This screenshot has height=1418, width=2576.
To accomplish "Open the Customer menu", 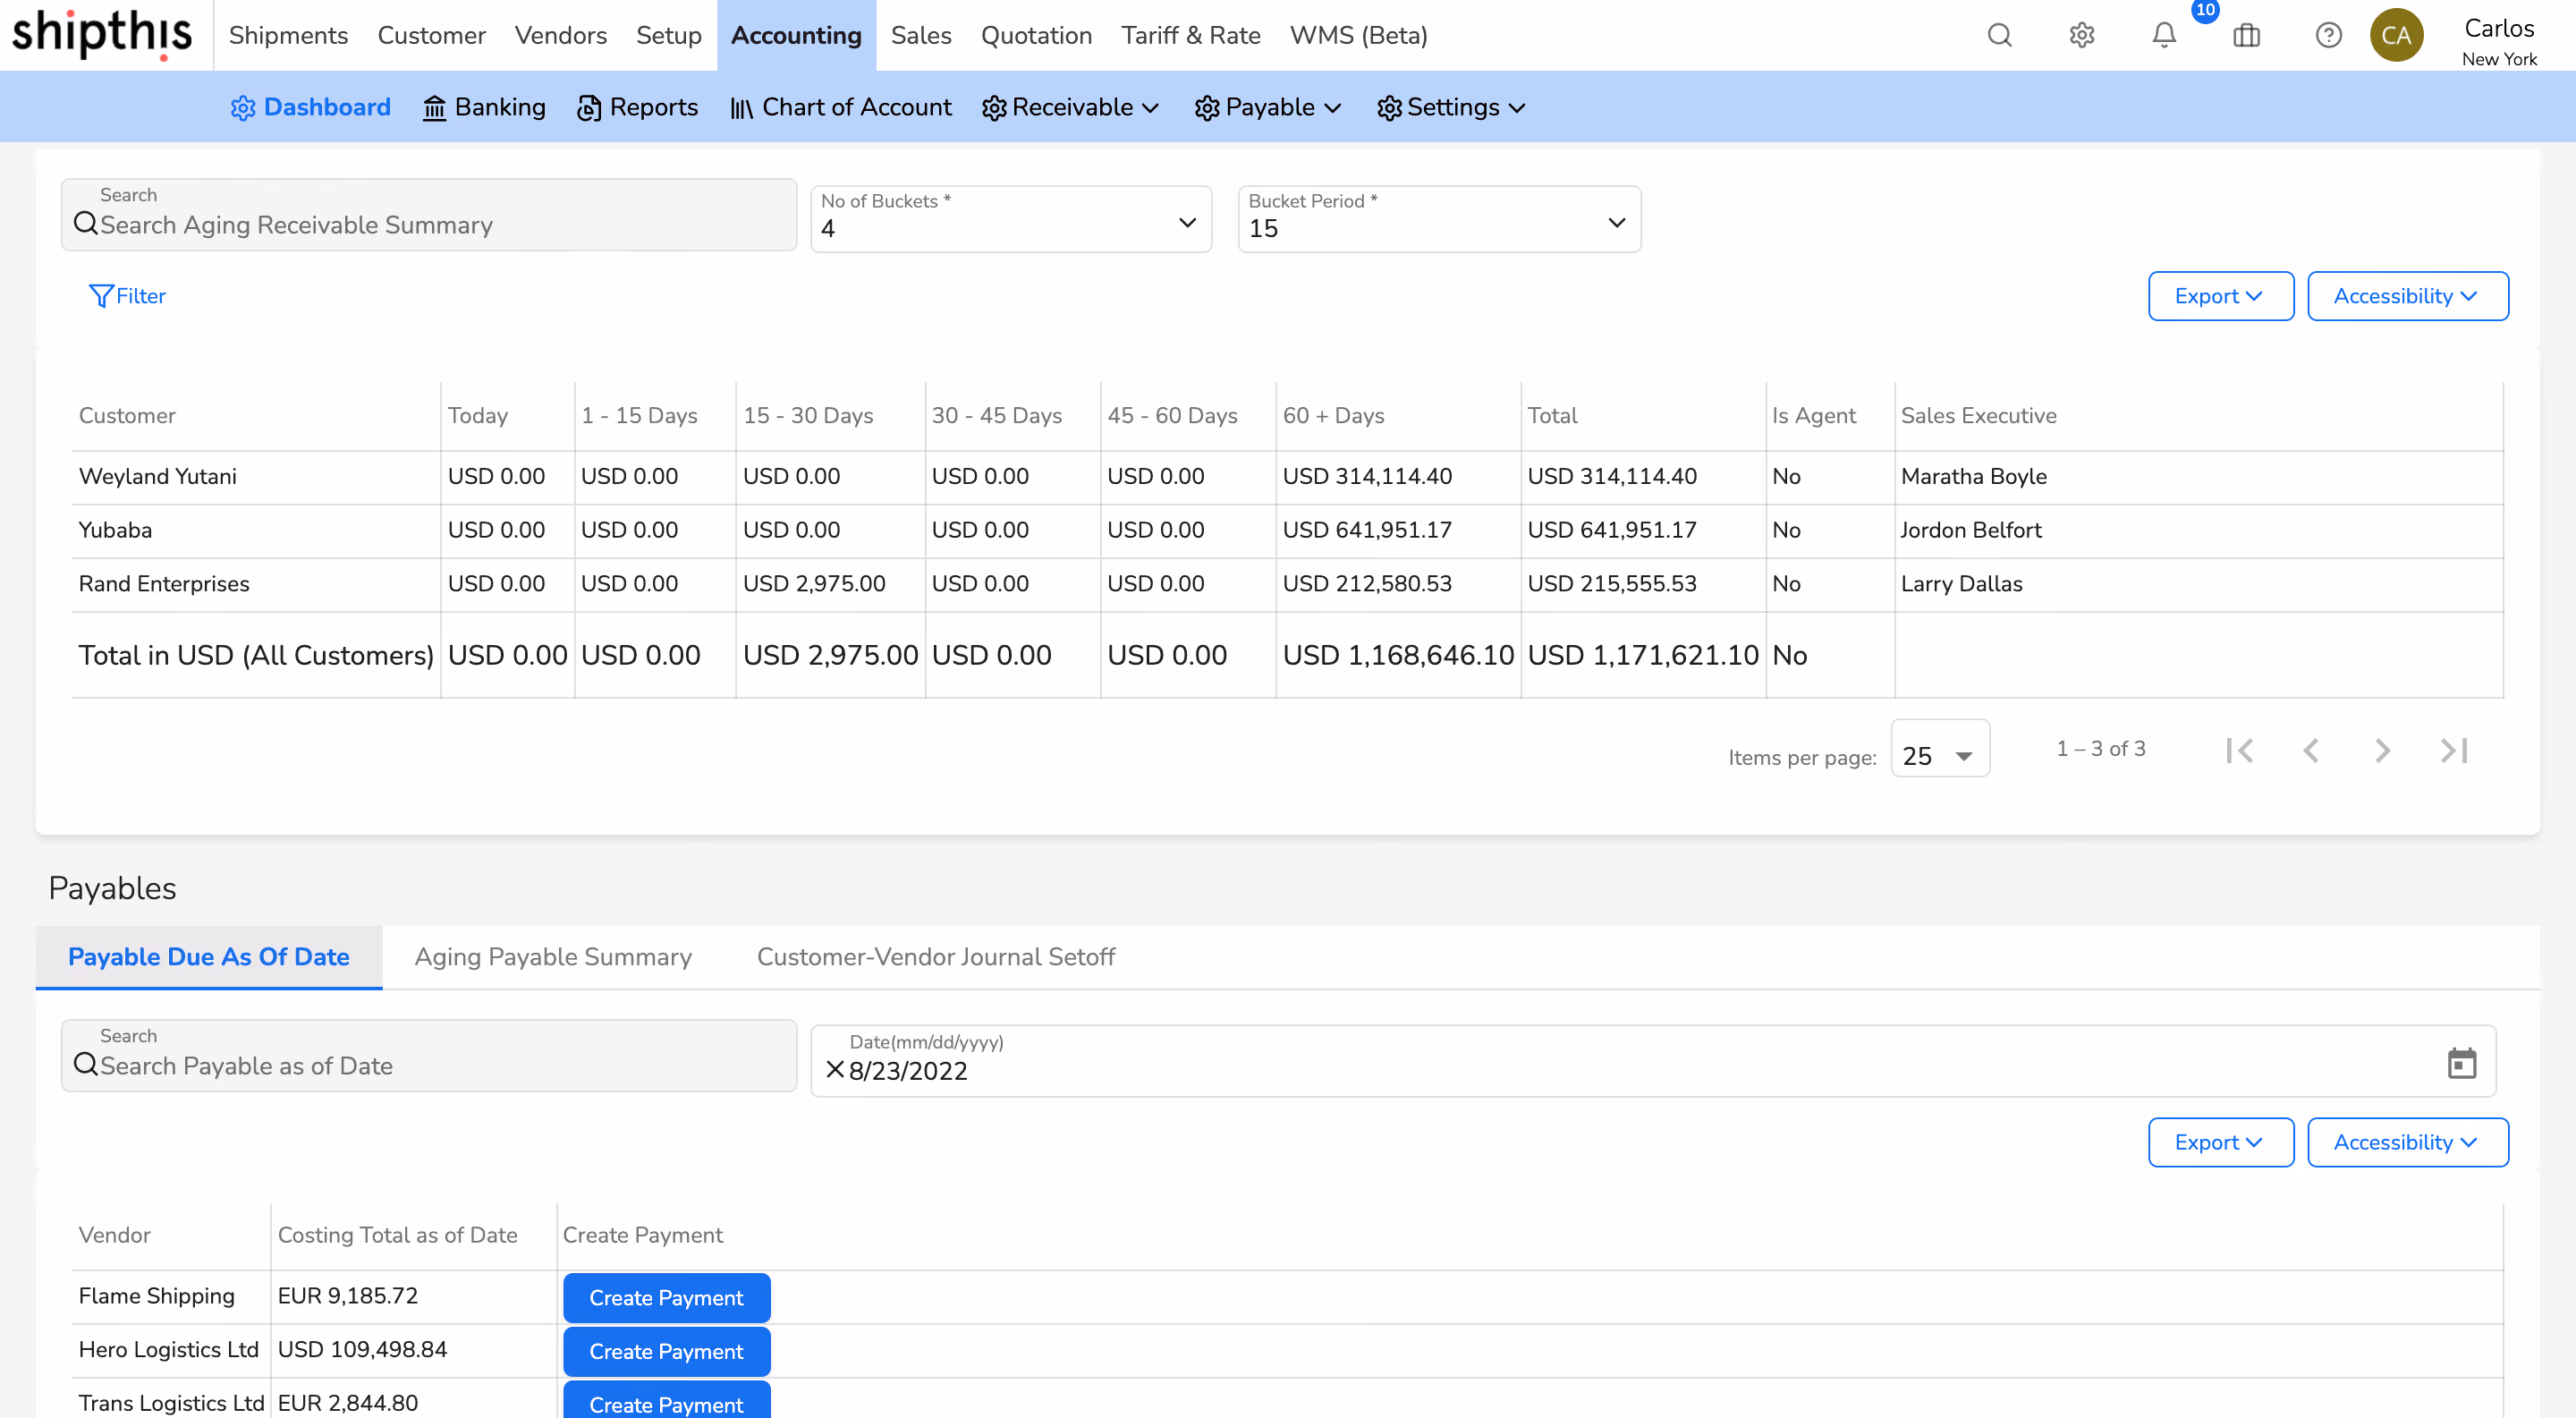I will (x=431, y=35).
